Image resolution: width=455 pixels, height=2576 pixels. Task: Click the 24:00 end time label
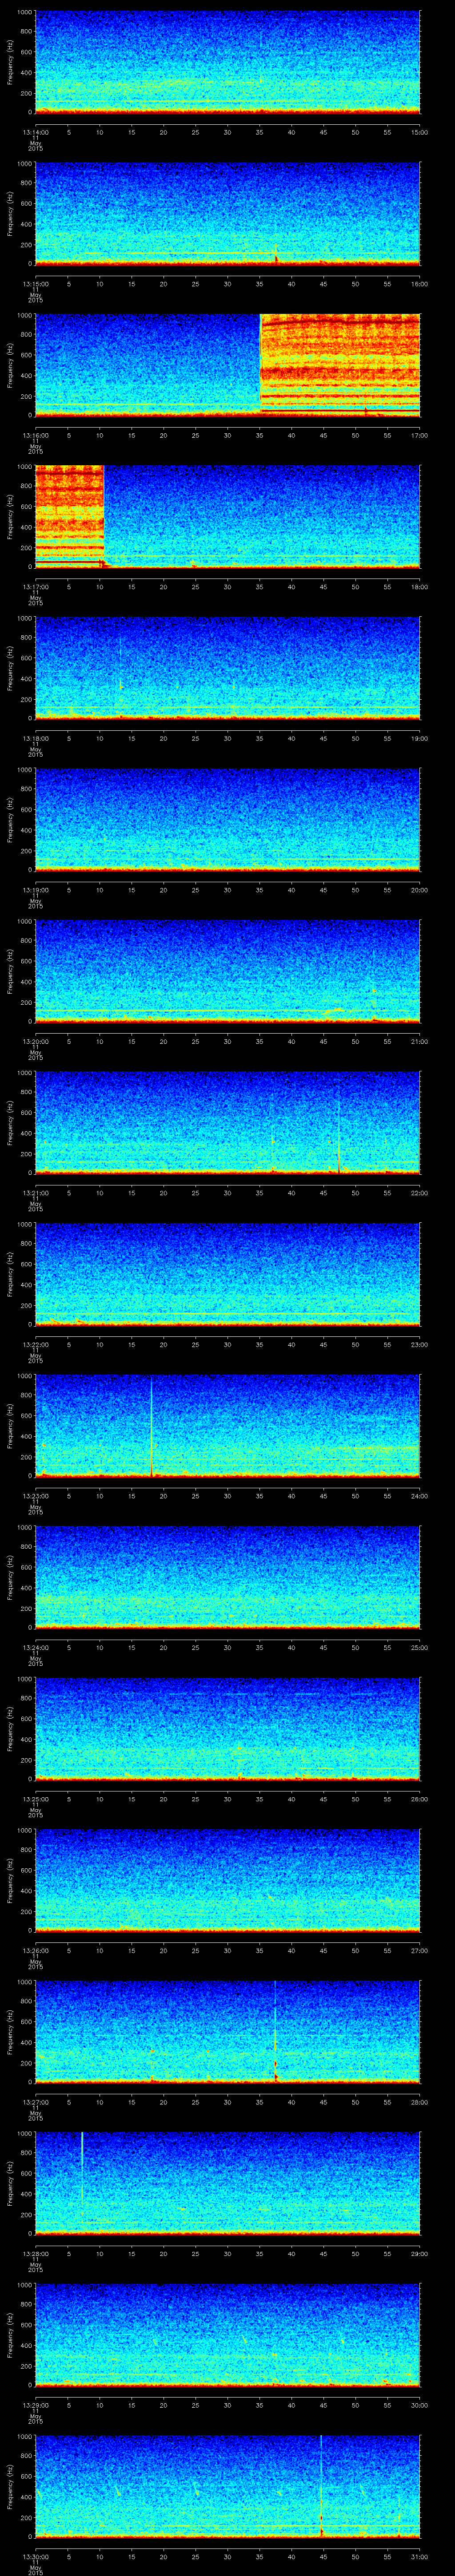420,1496
